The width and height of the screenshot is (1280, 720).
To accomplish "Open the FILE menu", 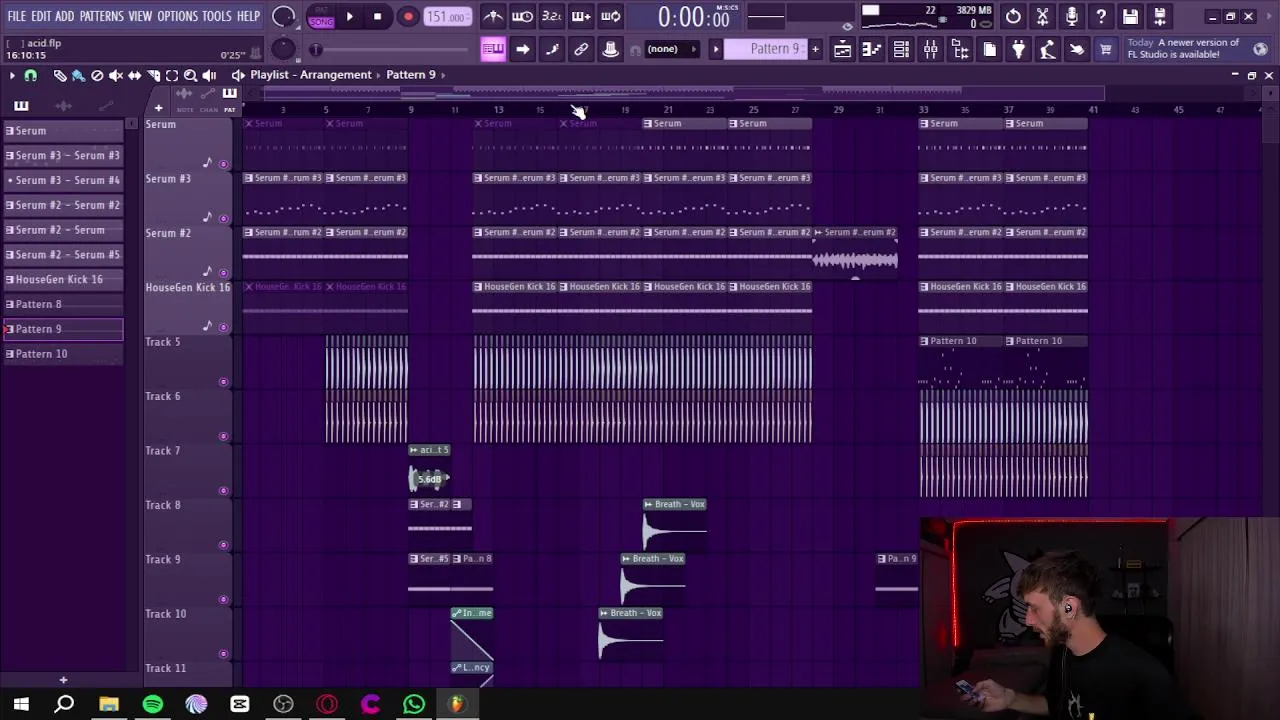I will [16, 16].
